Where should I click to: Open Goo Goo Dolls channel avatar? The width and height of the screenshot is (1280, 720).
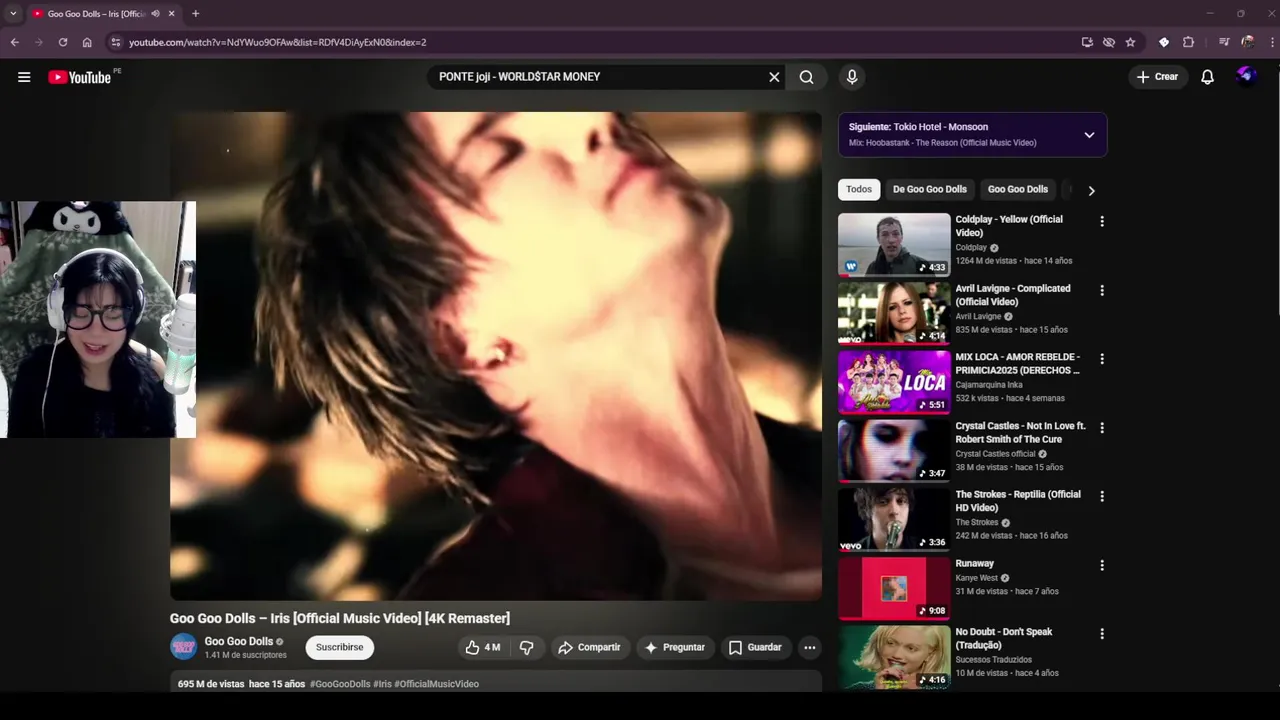[x=183, y=647]
